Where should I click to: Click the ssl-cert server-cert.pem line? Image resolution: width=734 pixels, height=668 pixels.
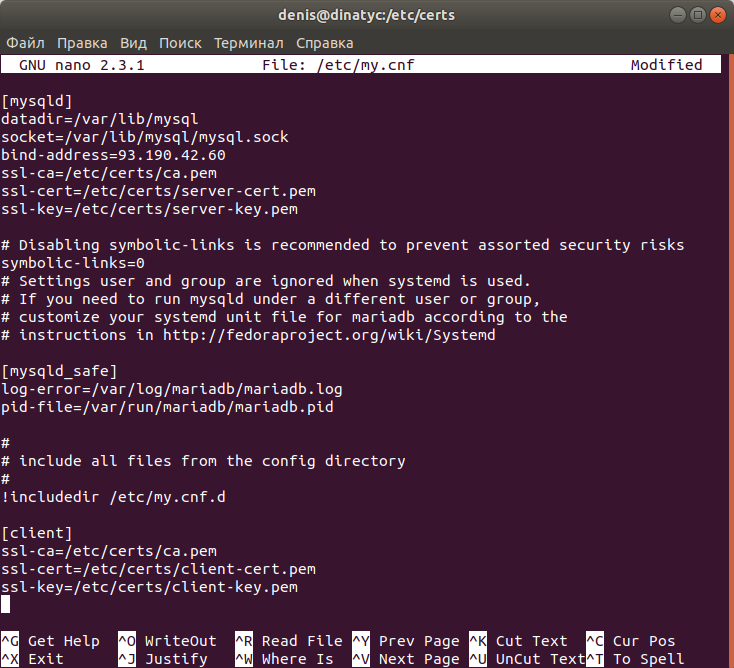pyautogui.click(x=158, y=191)
